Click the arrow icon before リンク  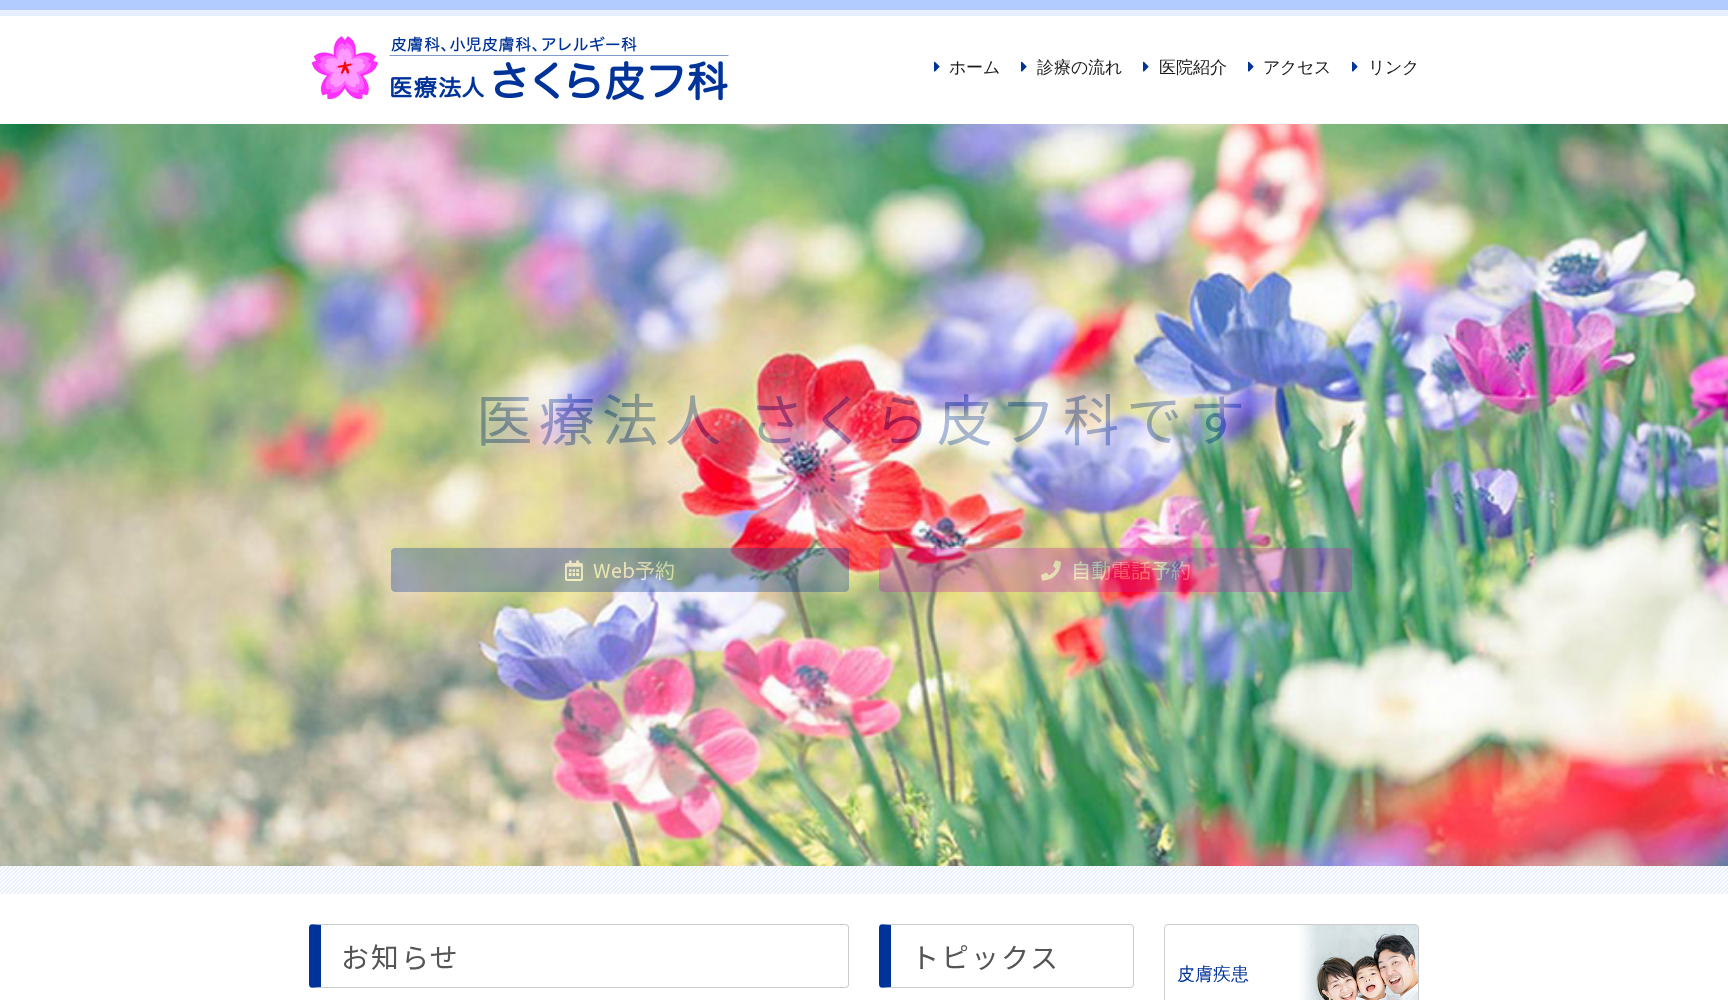click(x=1355, y=67)
